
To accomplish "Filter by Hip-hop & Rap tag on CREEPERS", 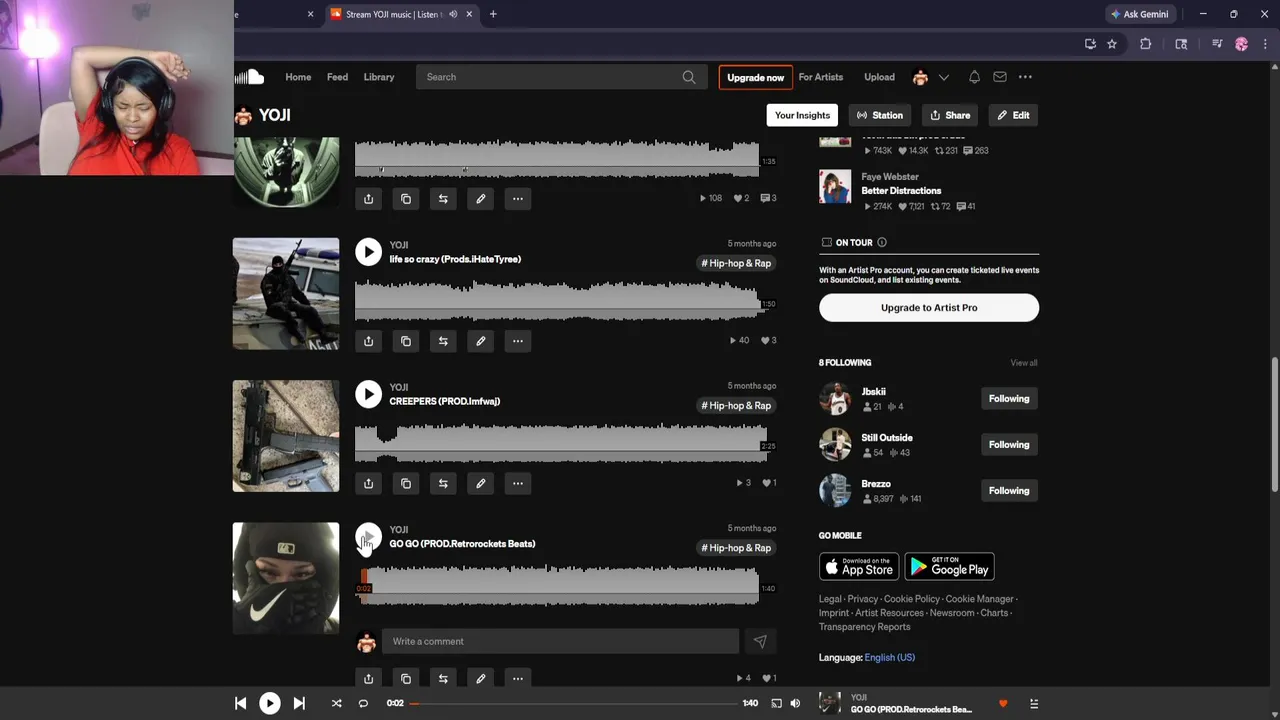I will 737,406.
